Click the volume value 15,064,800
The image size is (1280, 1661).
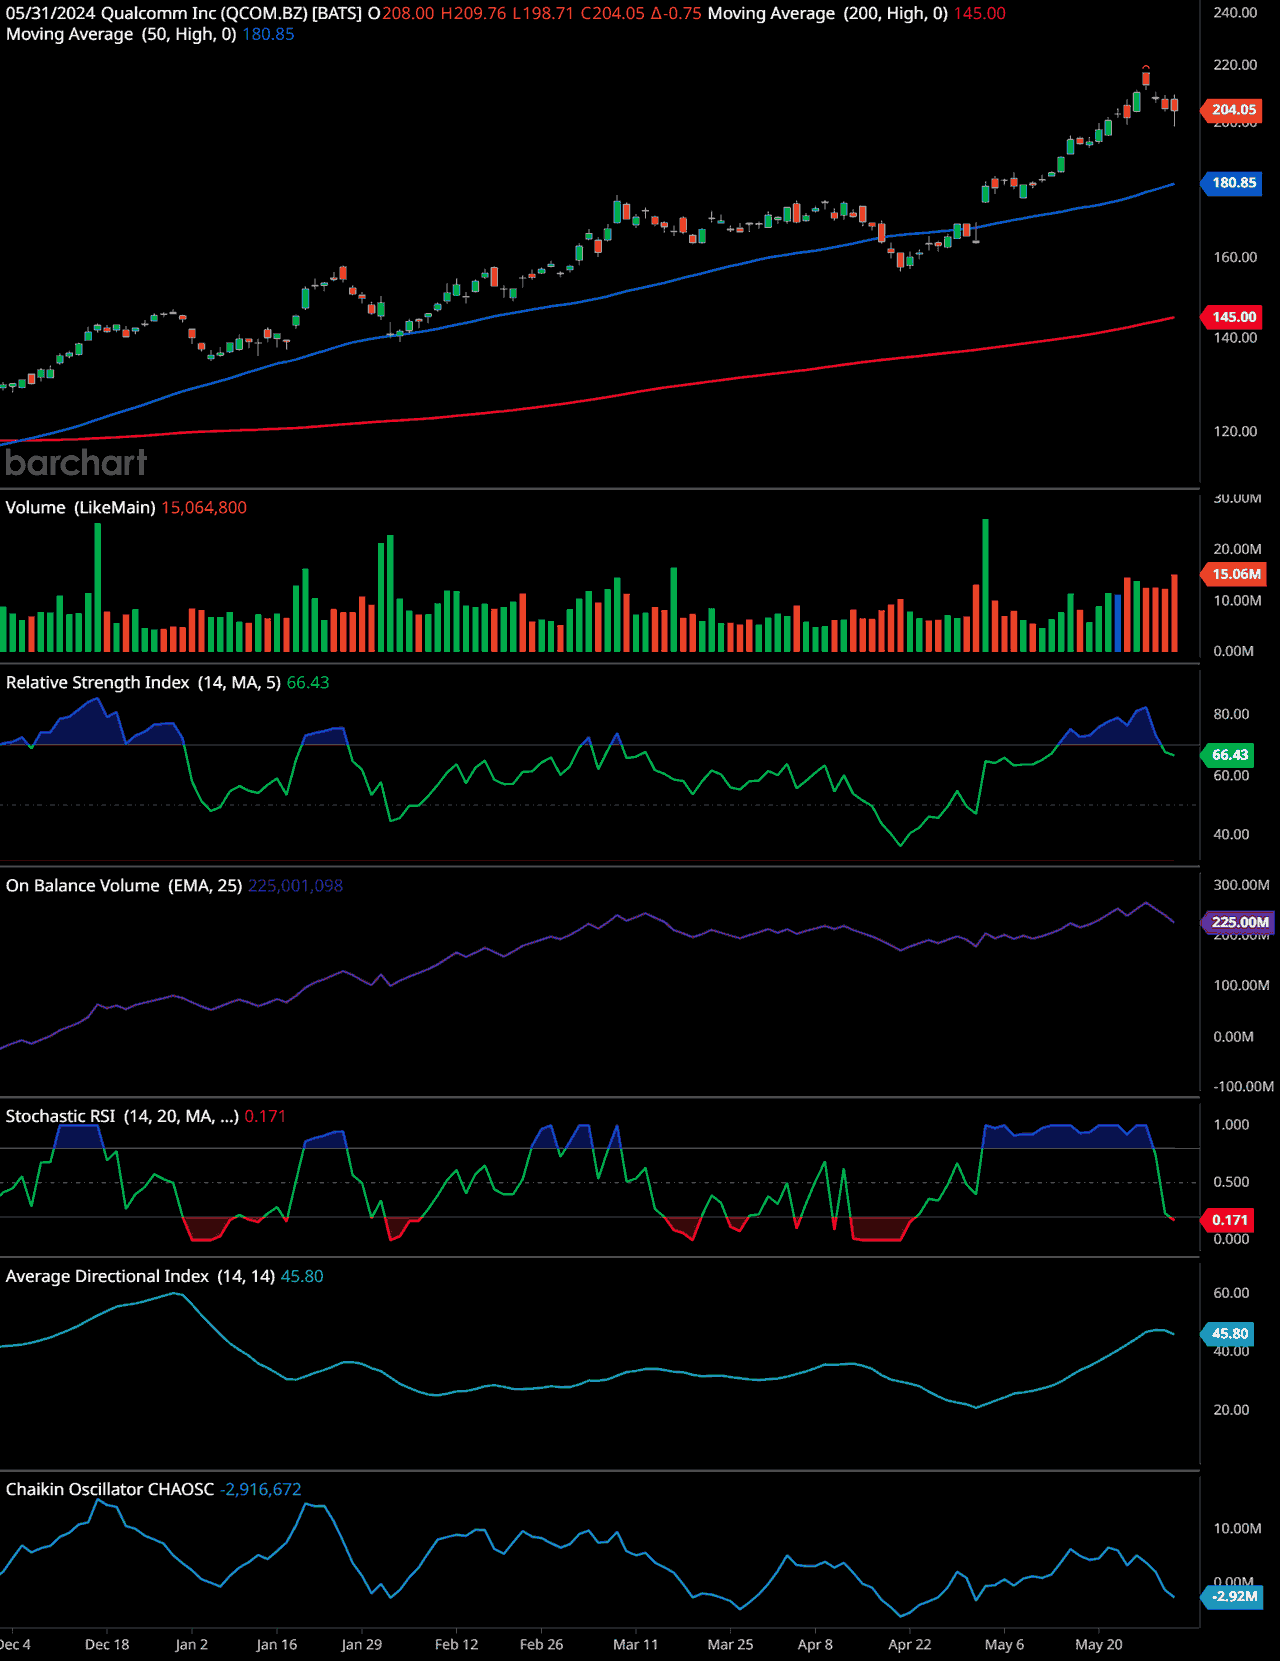point(204,507)
